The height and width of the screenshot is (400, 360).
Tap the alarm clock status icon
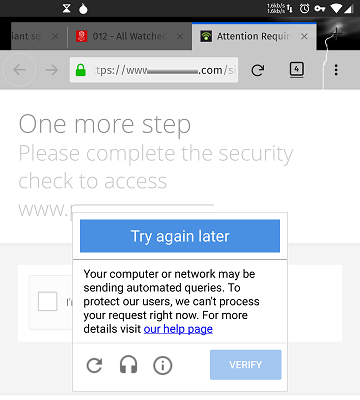point(304,8)
